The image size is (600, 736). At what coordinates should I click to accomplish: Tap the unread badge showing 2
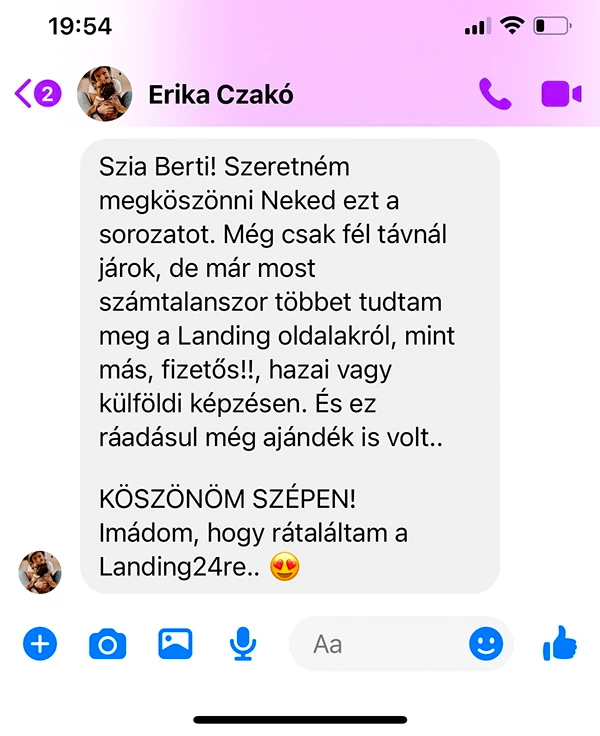[x=47, y=94]
